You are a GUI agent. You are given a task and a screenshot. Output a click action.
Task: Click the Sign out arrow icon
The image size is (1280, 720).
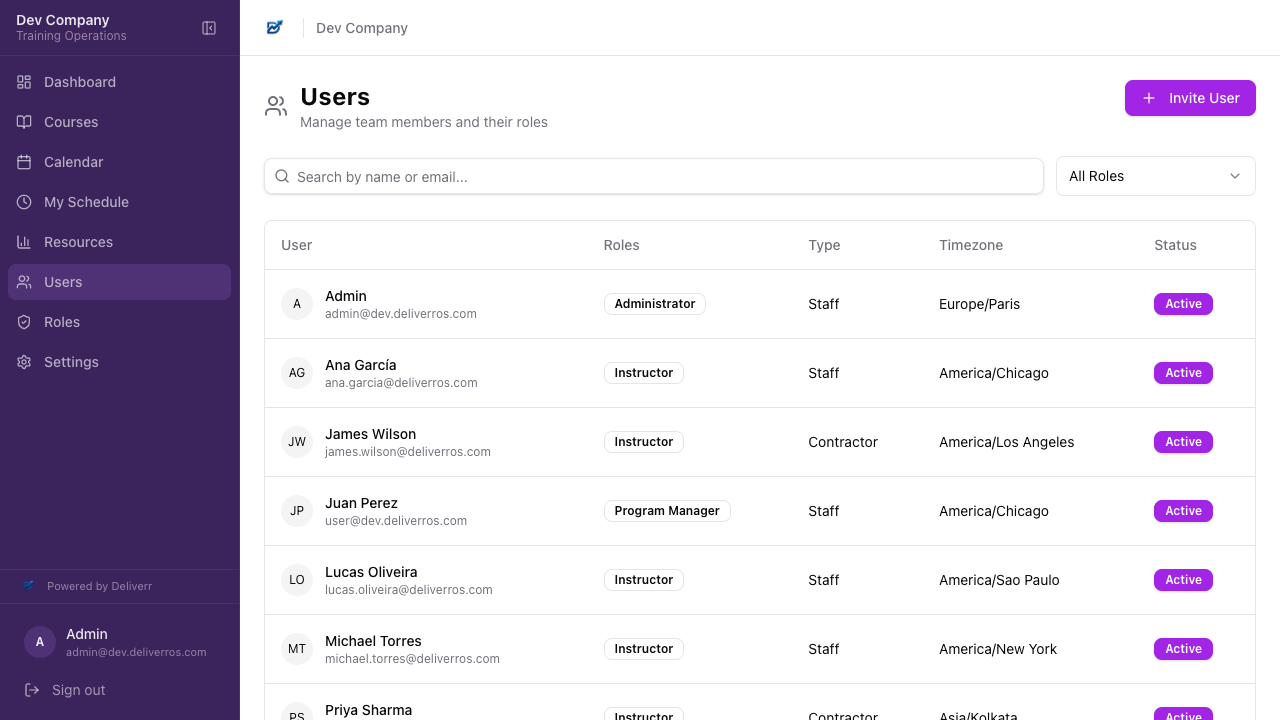[x=32, y=690]
